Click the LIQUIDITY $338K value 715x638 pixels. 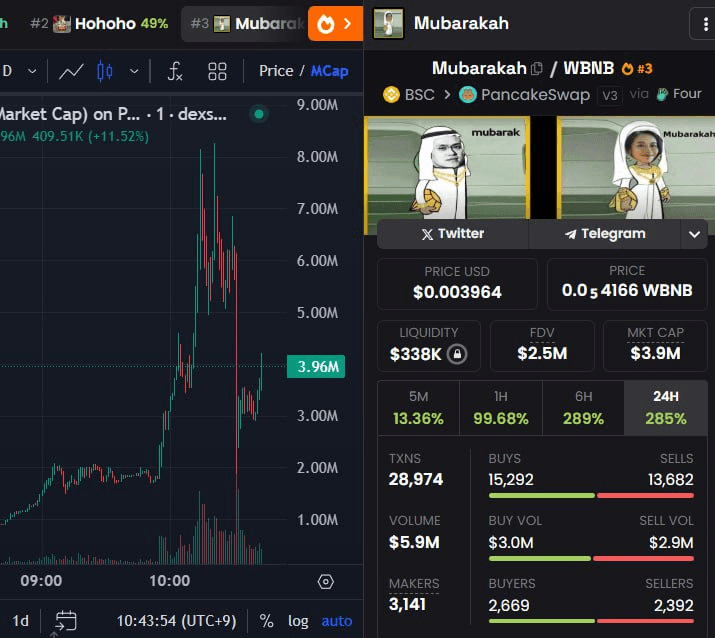tap(415, 354)
